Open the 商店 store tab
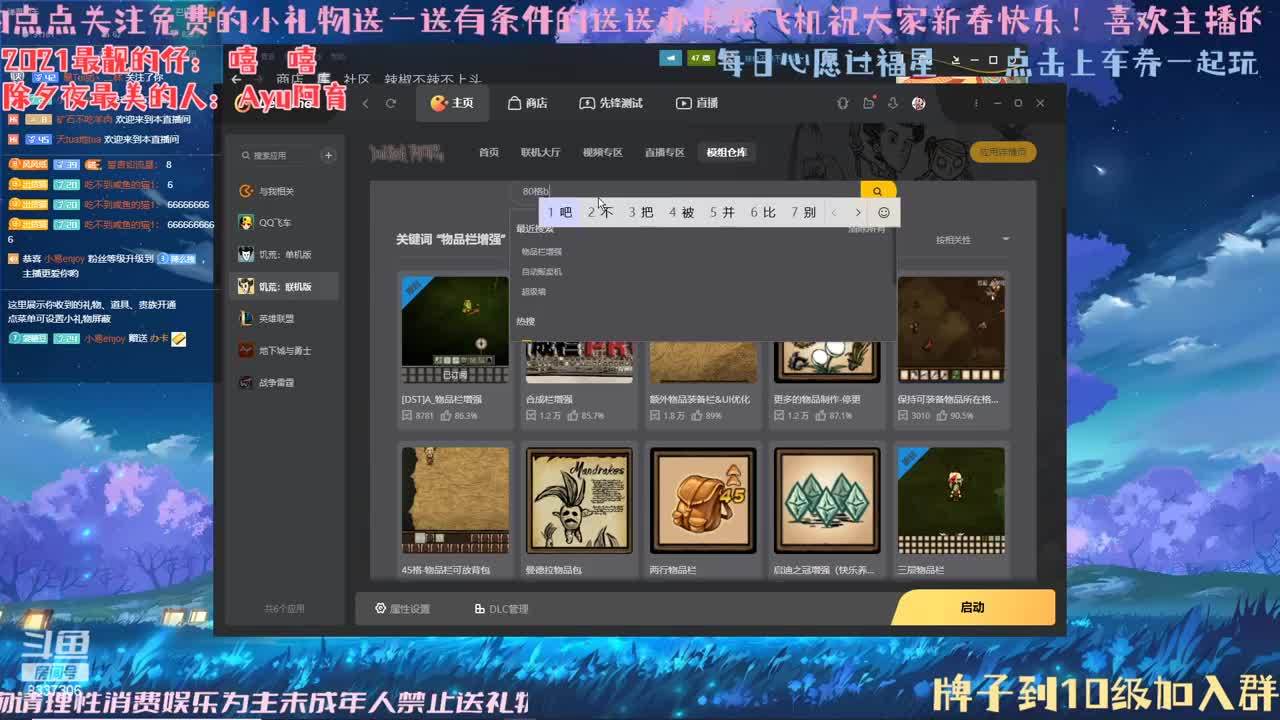1280x720 pixels. (x=528, y=103)
